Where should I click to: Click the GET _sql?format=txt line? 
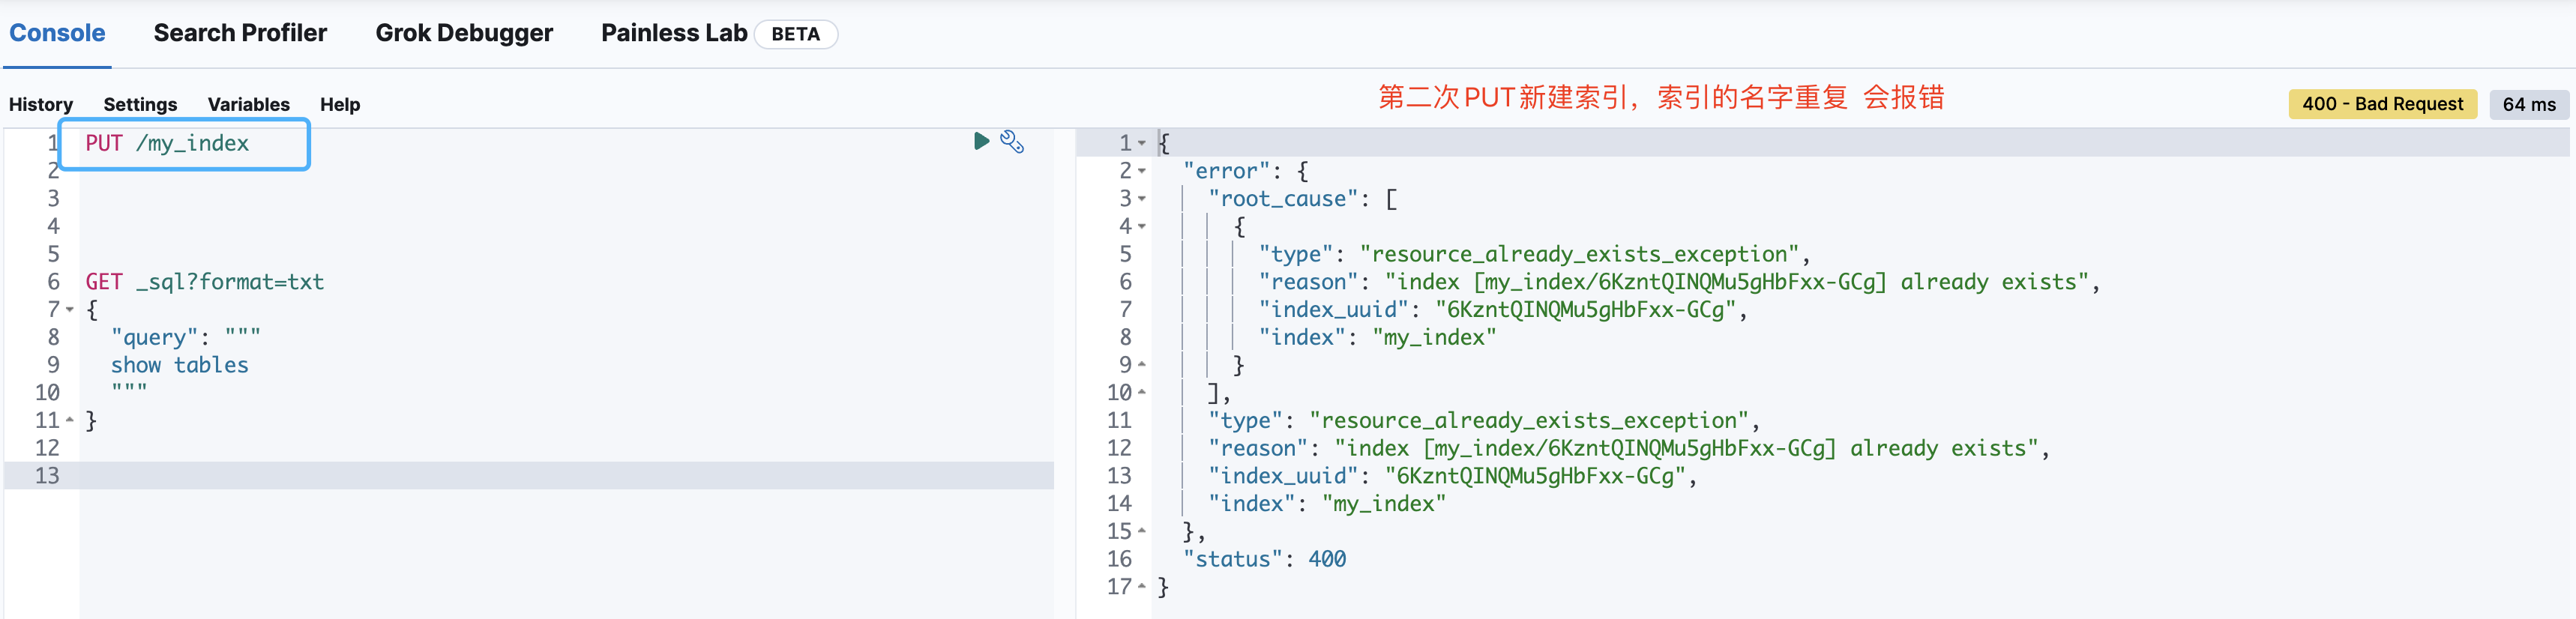click(205, 283)
